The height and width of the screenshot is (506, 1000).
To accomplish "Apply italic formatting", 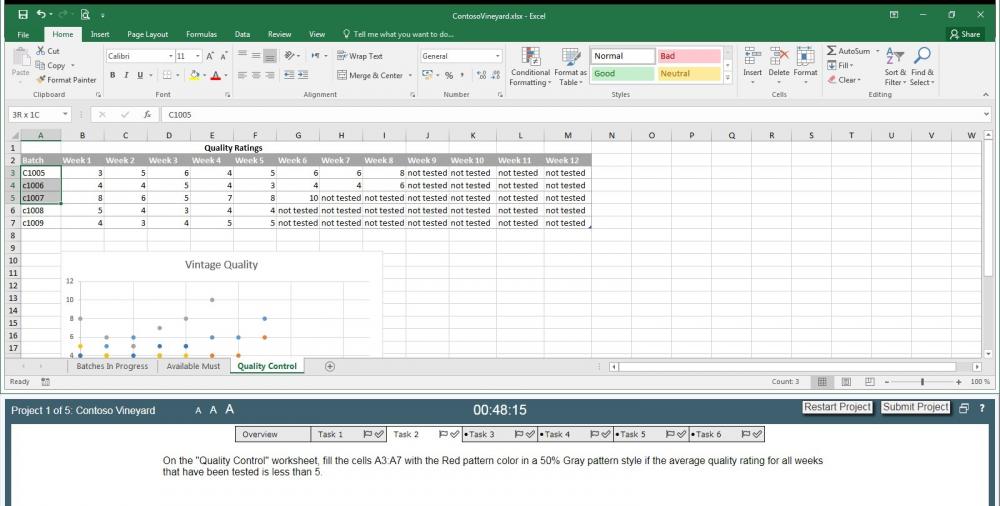I will pos(126,75).
